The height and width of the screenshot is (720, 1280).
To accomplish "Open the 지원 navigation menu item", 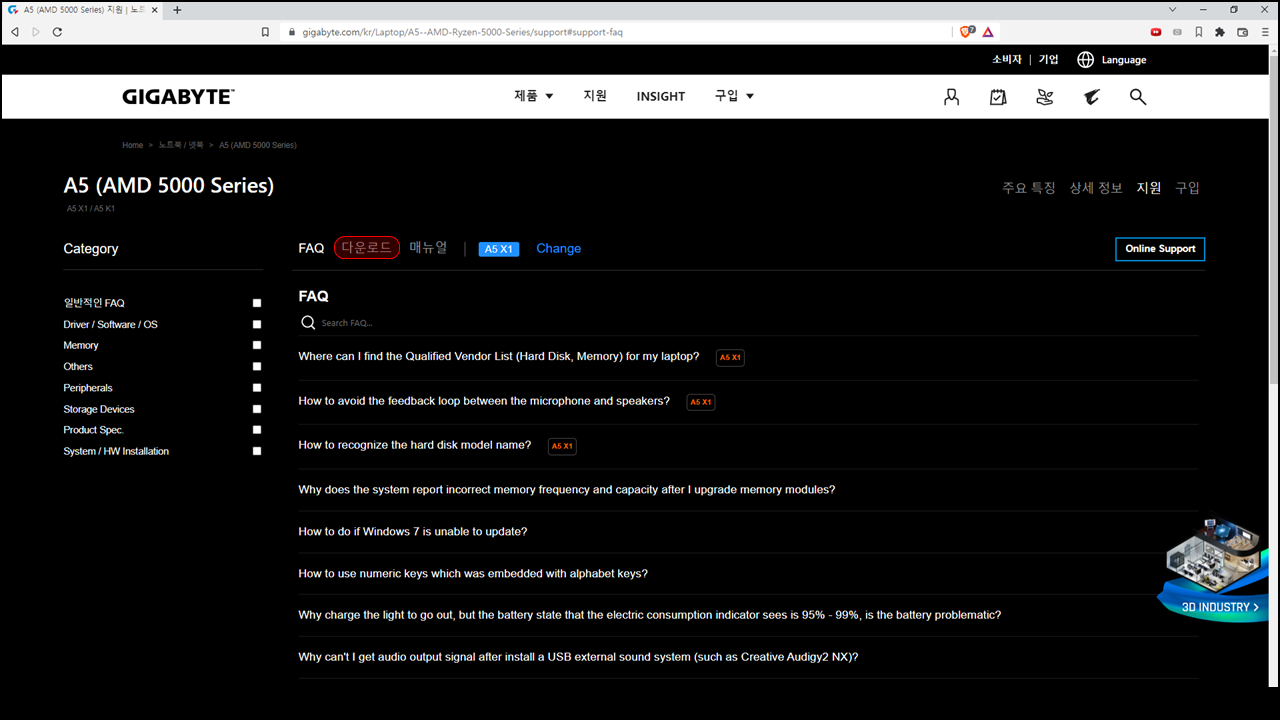I will [x=595, y=96].
